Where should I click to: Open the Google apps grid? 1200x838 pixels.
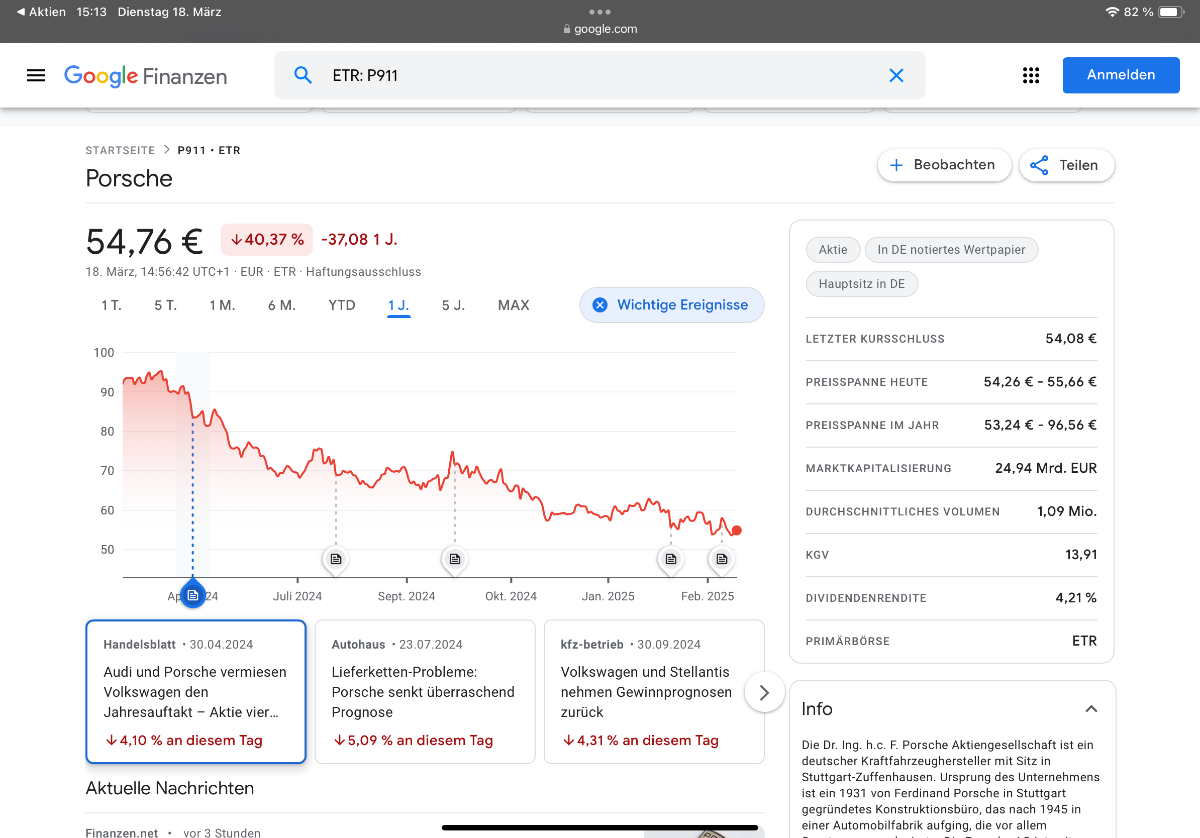pyautogui.click(x=1031, y=75)
